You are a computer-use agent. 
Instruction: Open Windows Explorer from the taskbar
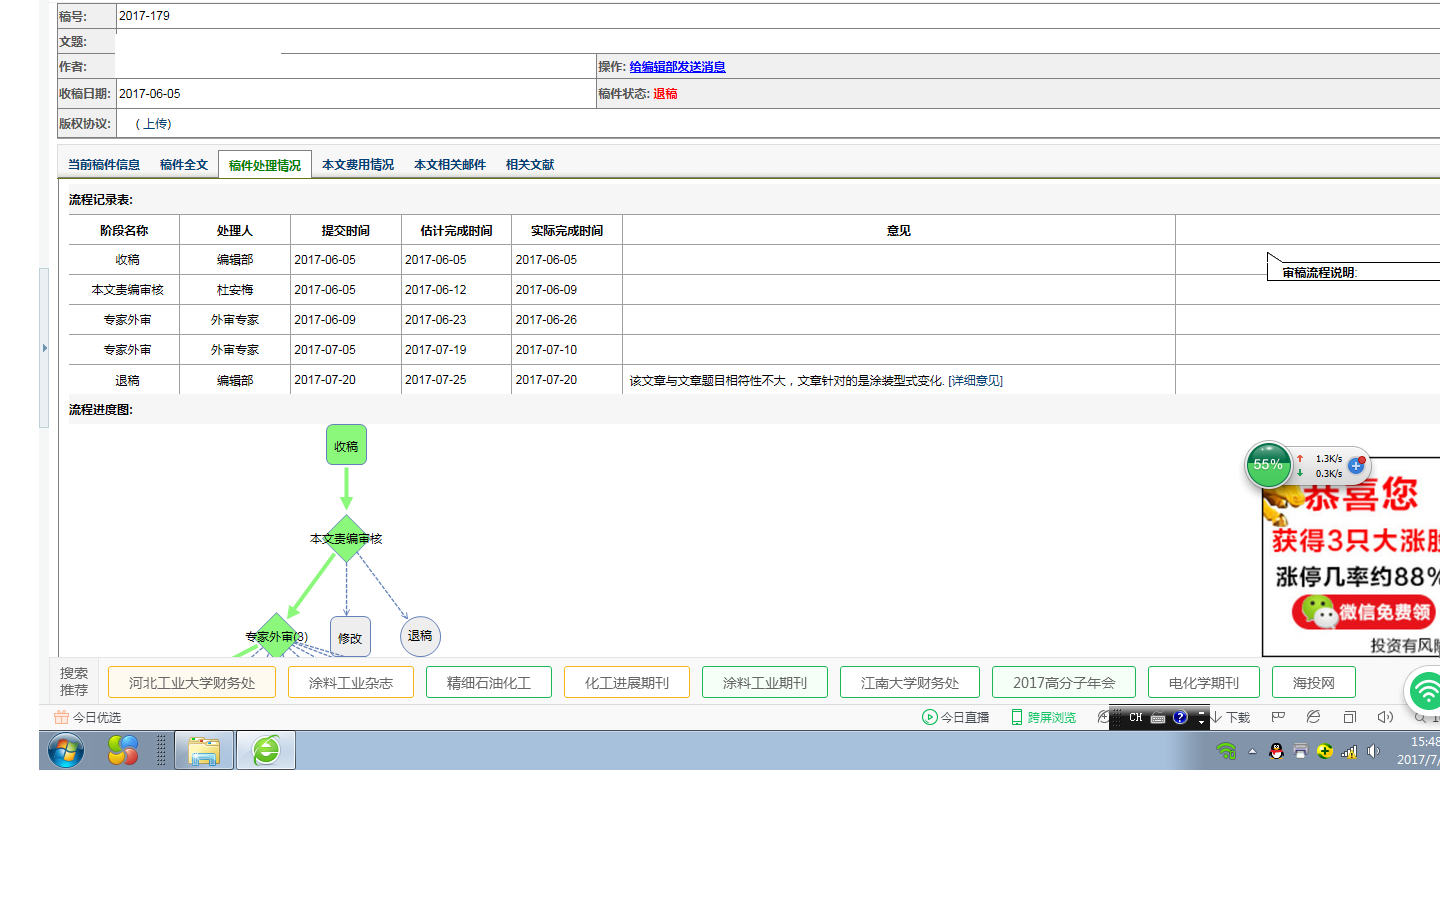(204, 750)
